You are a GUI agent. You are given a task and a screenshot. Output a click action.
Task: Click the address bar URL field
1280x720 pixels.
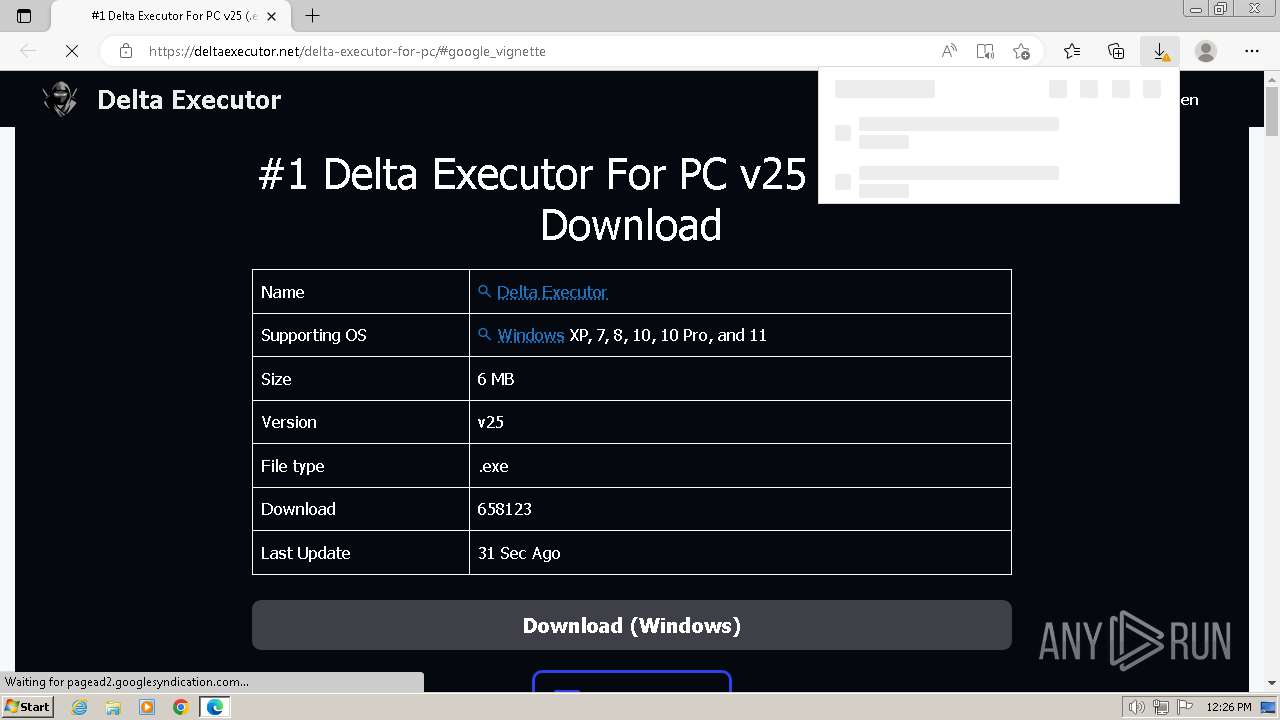click(x=540, y=51)
